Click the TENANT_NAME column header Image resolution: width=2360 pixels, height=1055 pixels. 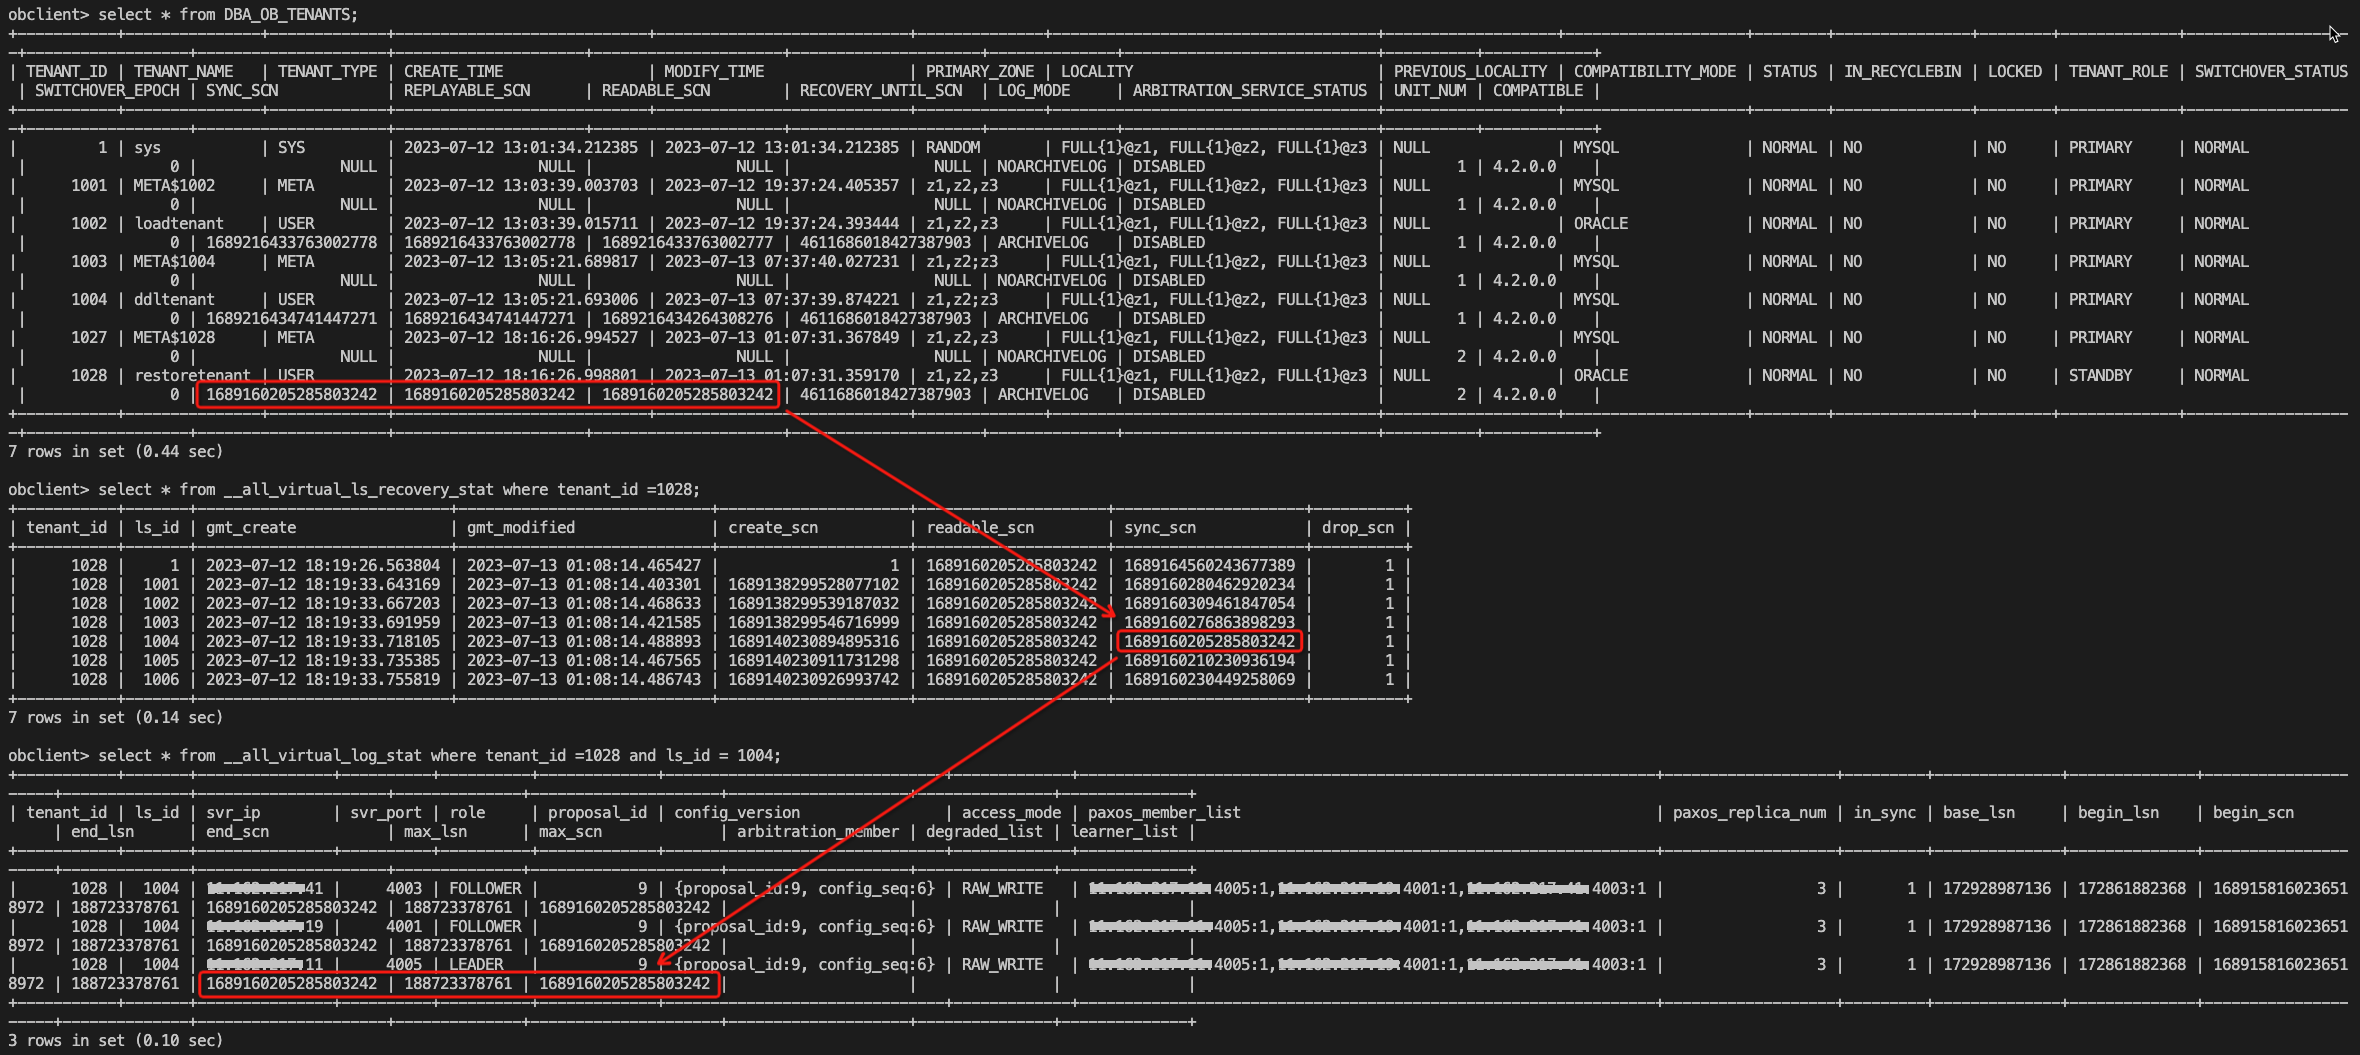coord(184,71)
